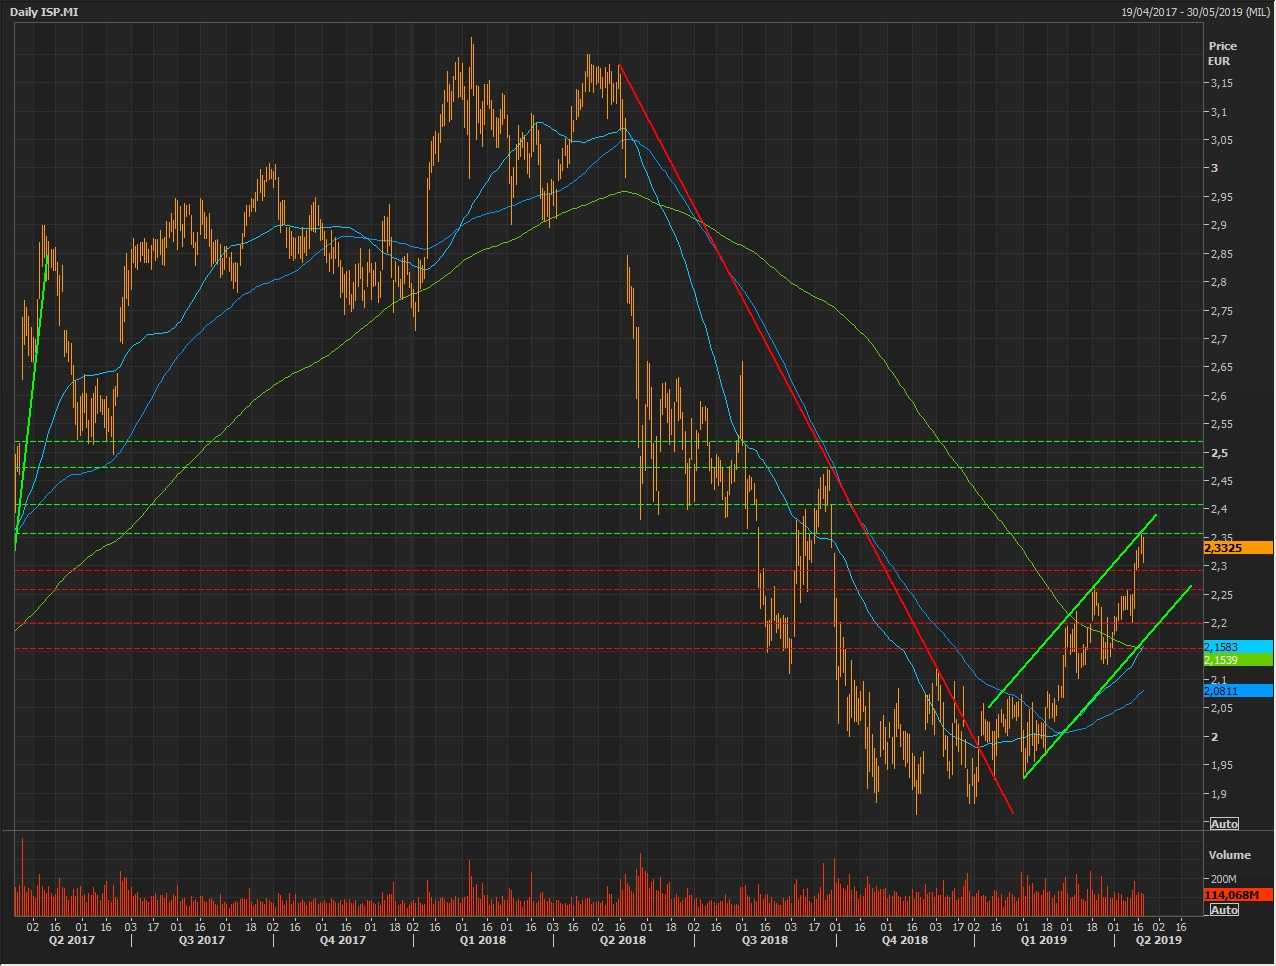Viewport: 1276px width, 966px height.
Task: Click the Q2 2018 quarter label
Action: 622,940
